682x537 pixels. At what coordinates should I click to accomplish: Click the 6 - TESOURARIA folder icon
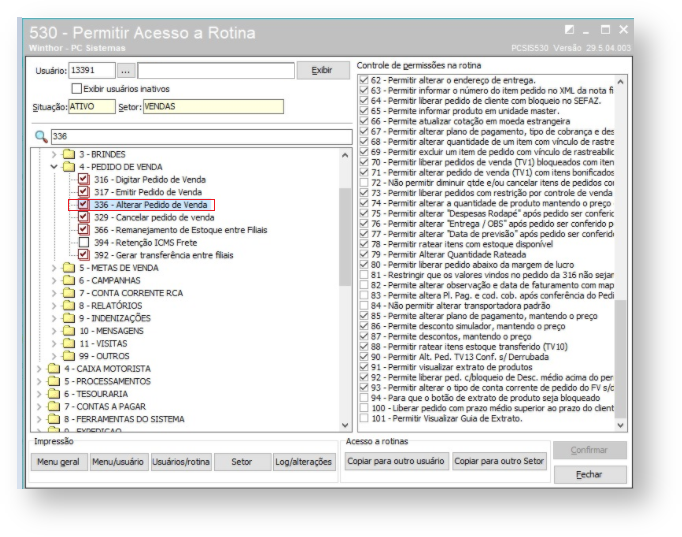[54, 394]
